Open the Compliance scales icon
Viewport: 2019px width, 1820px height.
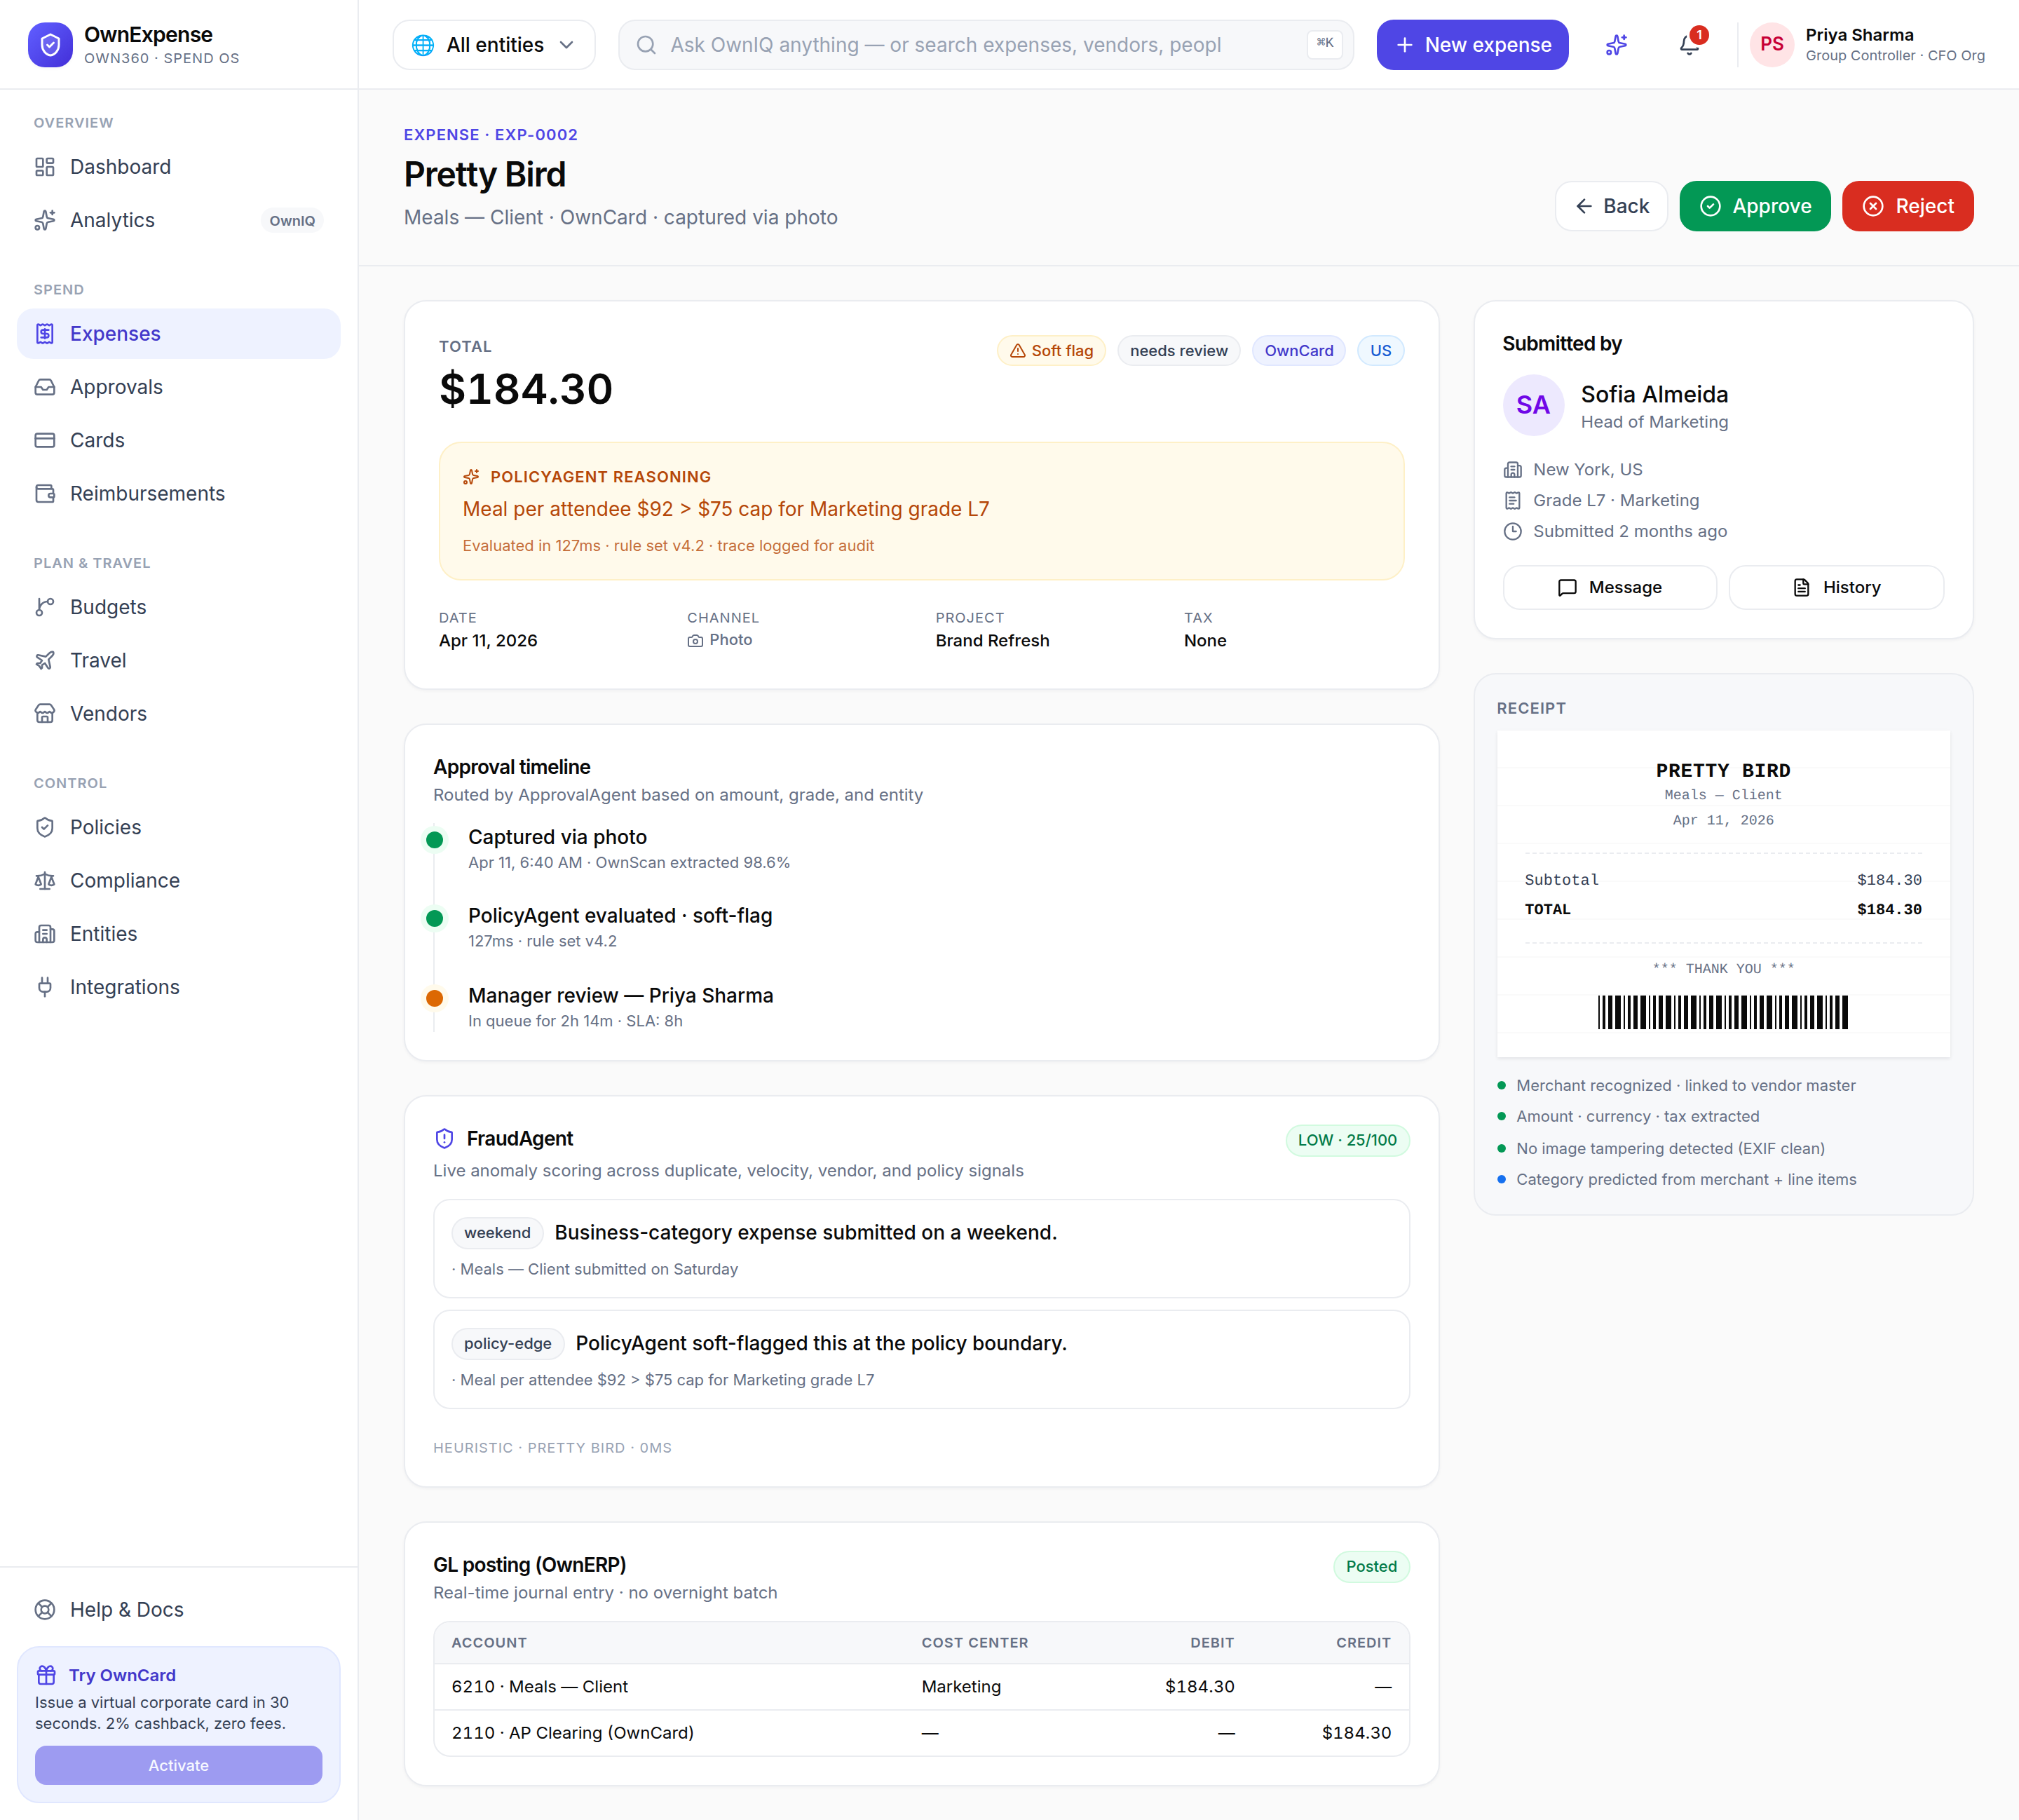(x=45, y=880)
